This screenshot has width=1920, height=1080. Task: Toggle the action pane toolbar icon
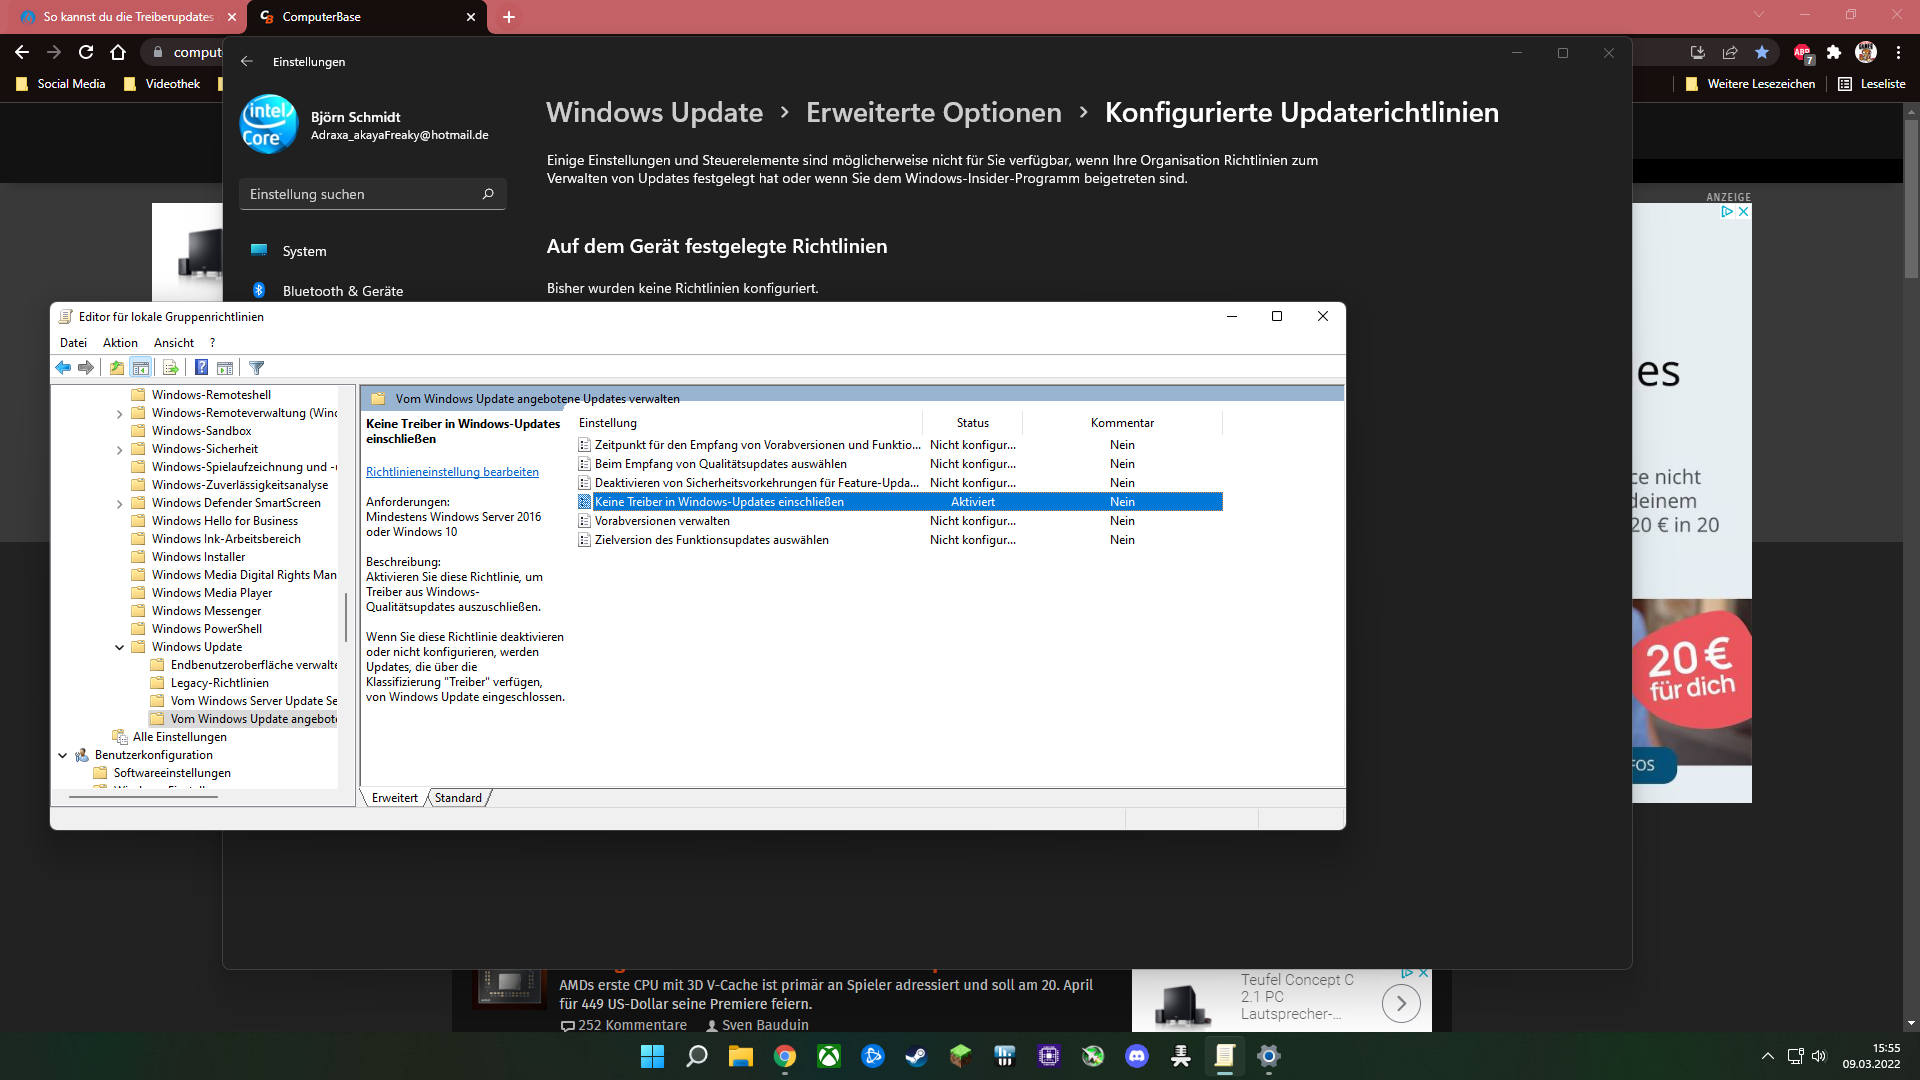click(225, 368)
